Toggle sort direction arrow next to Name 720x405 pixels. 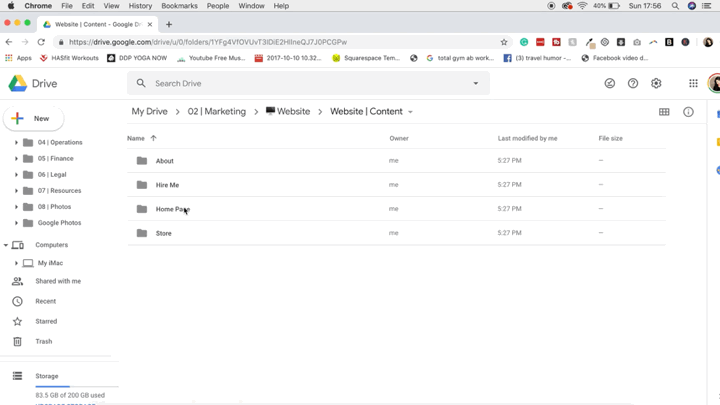153,138
